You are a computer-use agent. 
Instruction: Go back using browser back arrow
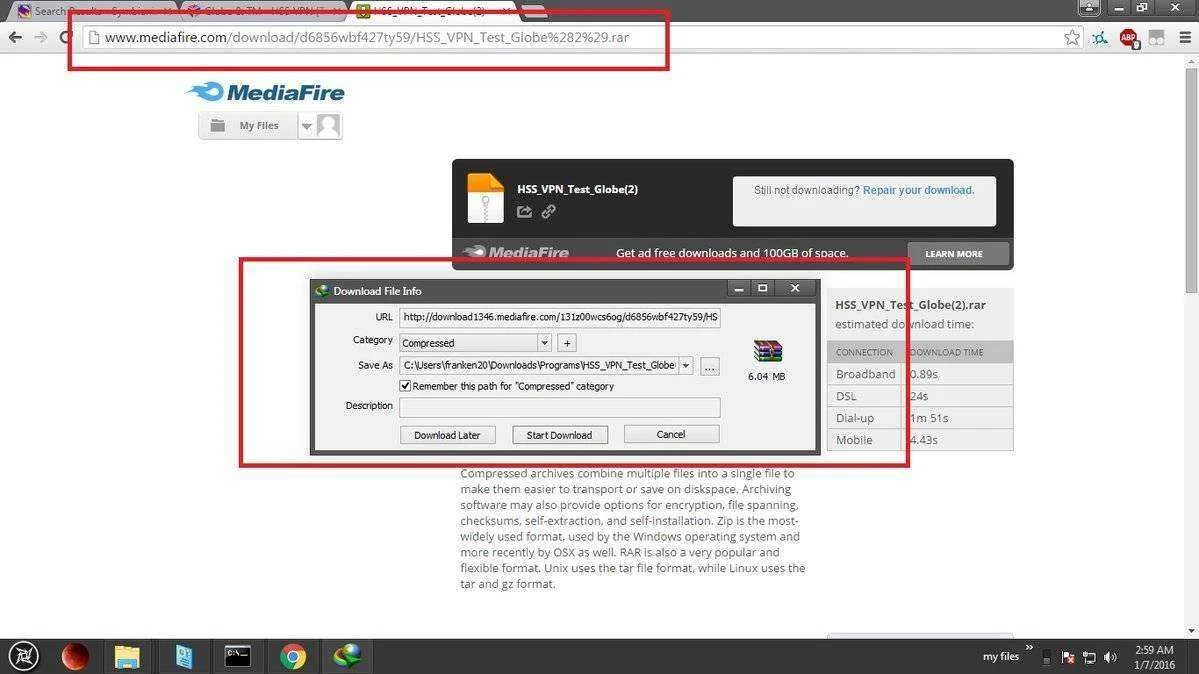pos(15,37)
